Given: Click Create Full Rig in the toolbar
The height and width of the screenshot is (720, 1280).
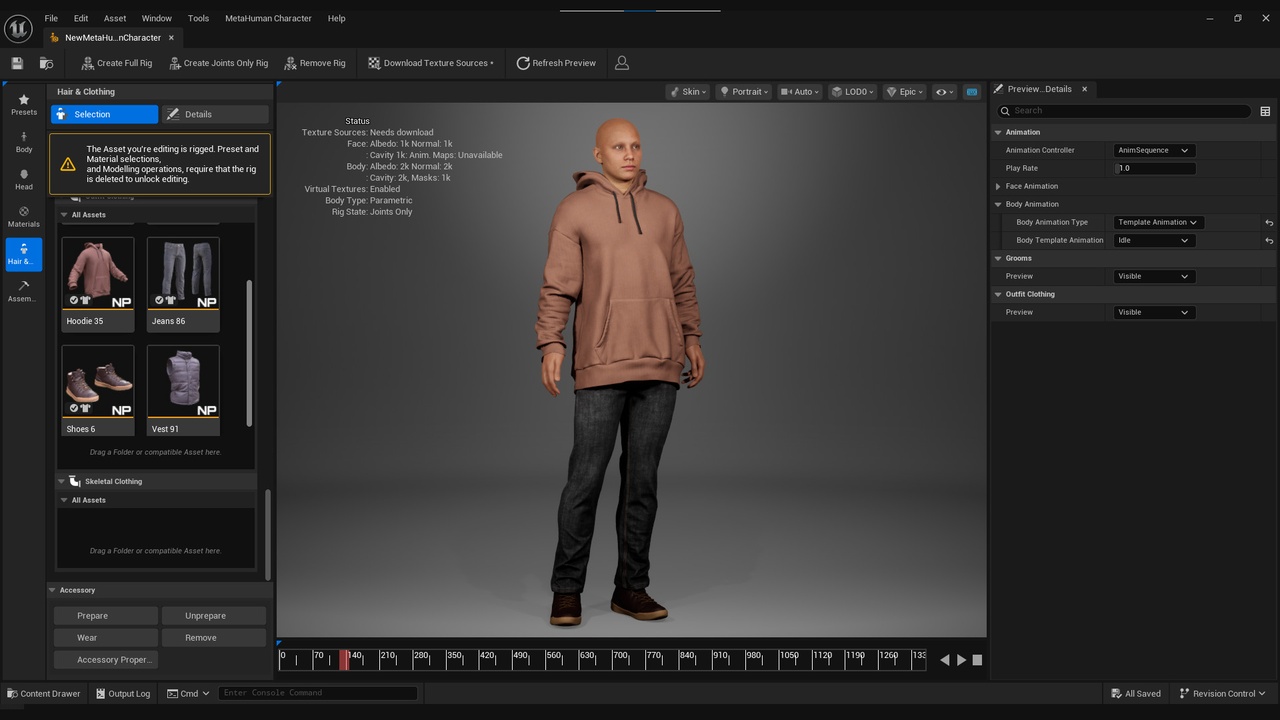Looking at the screenshot, I should [116, 63].
